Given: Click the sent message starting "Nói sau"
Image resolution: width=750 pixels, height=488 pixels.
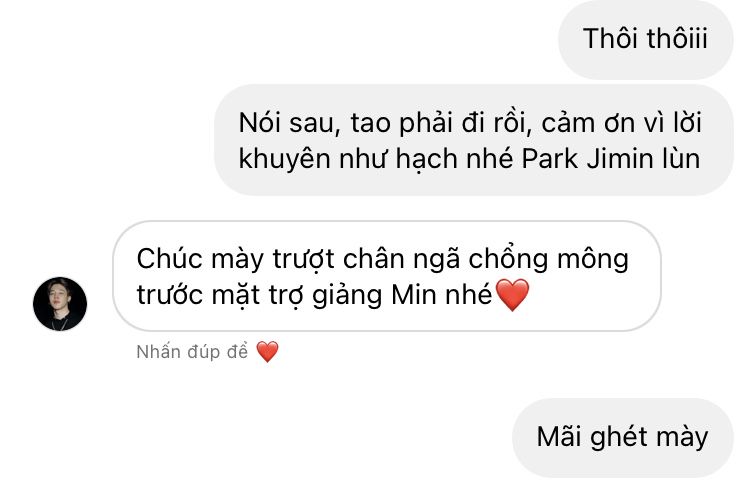Looking at the screenshot, I should click(x=474, y=140).
